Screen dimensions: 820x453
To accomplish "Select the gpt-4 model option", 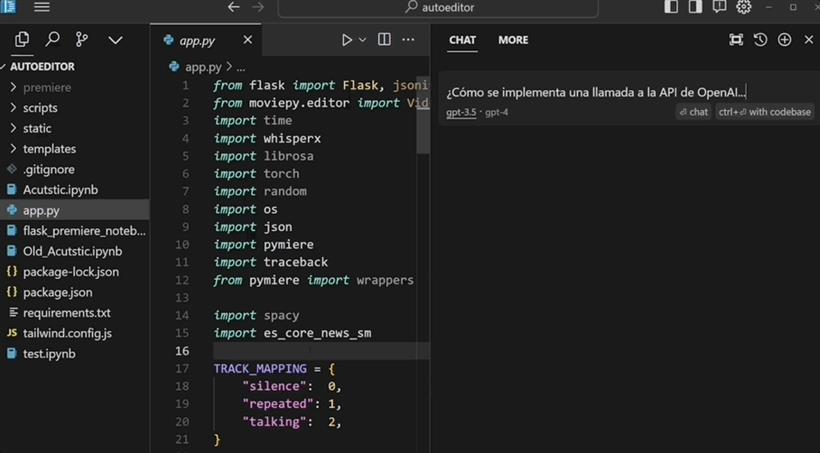I will pyautogui.click(x=496, y=112).
